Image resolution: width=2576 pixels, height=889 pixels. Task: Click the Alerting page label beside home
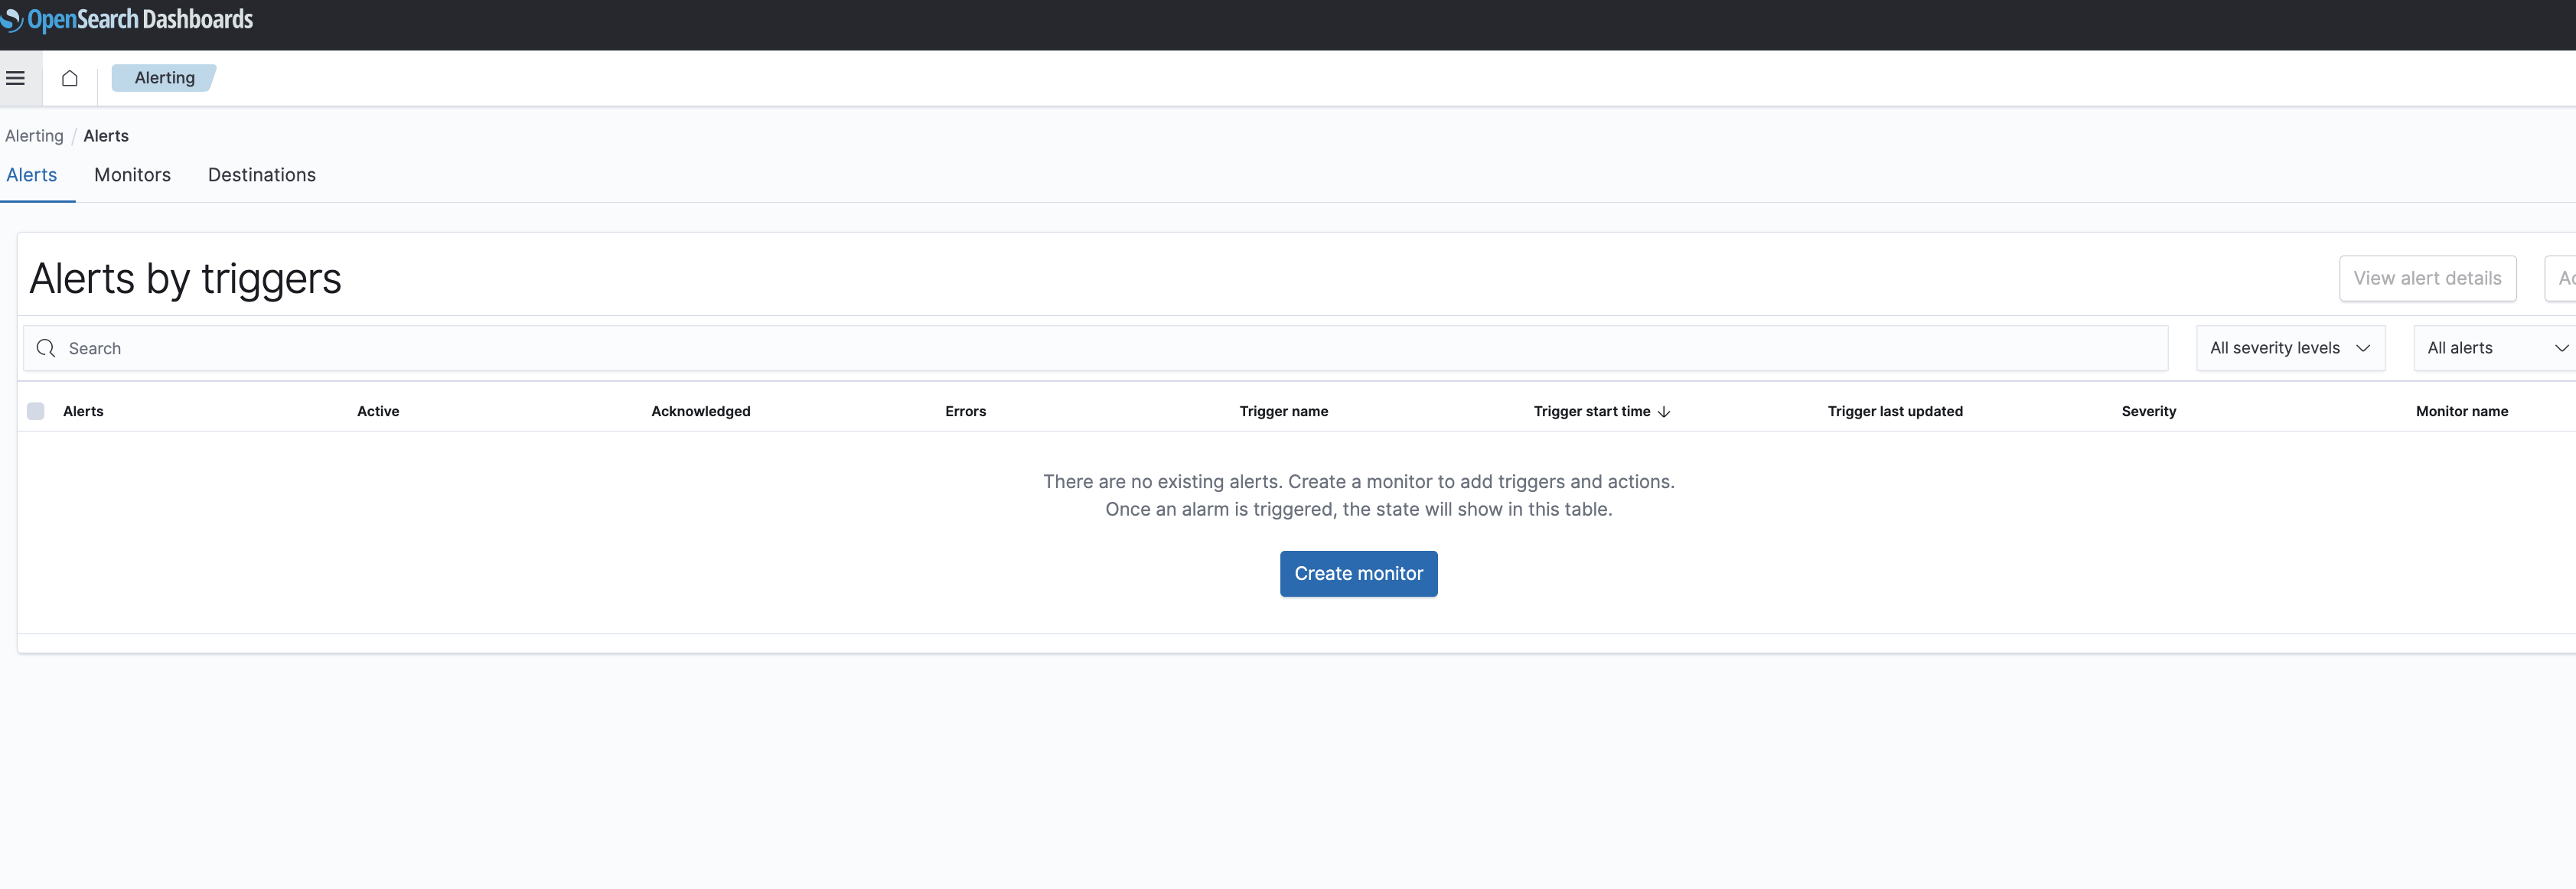coord(164,78)
